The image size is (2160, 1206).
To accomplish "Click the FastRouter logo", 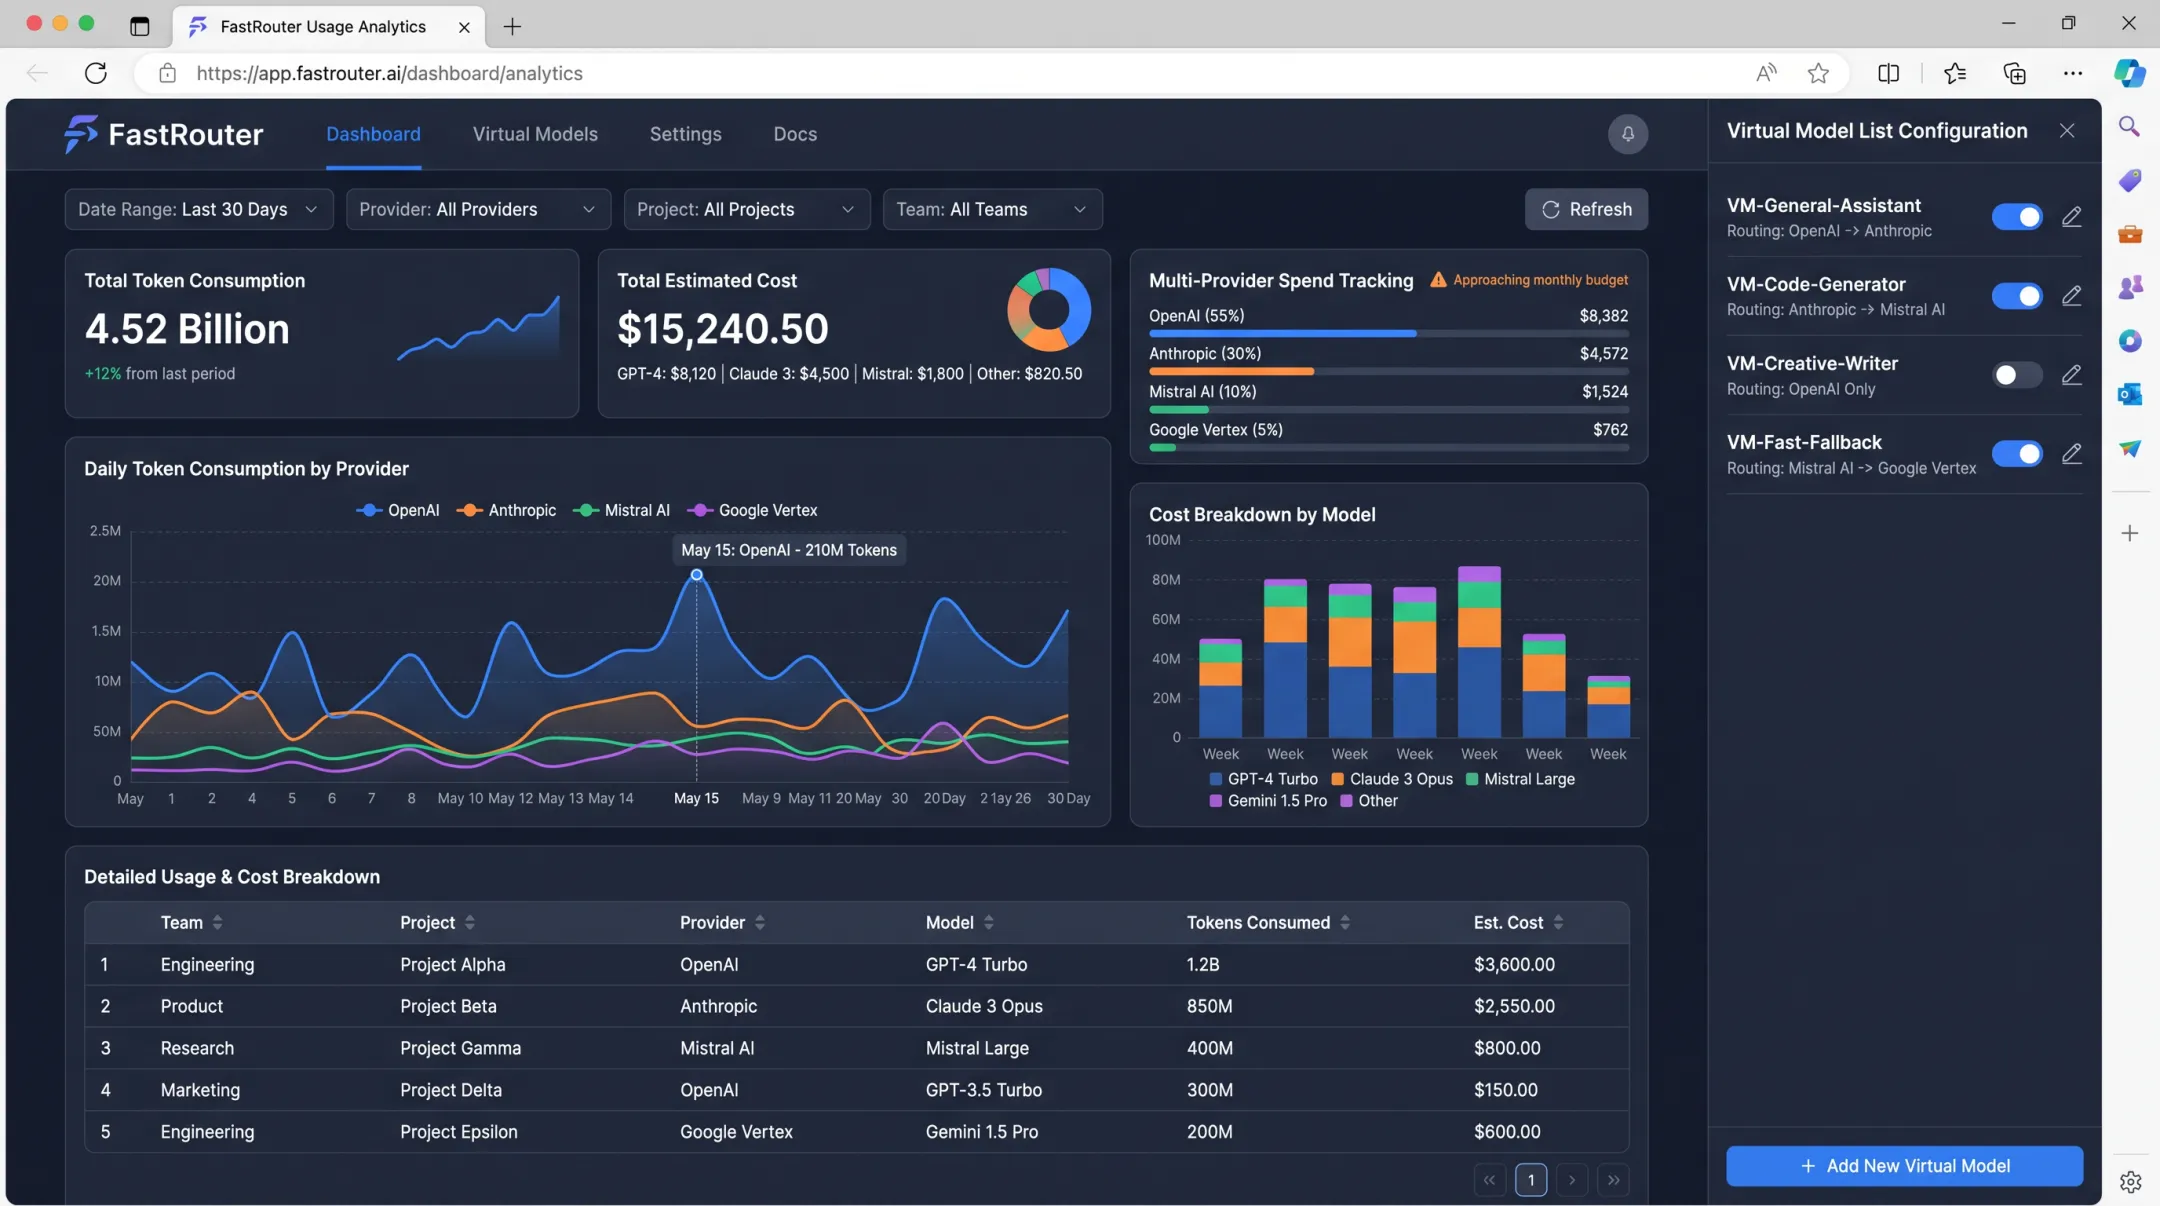I will click(x=163, y=134).
